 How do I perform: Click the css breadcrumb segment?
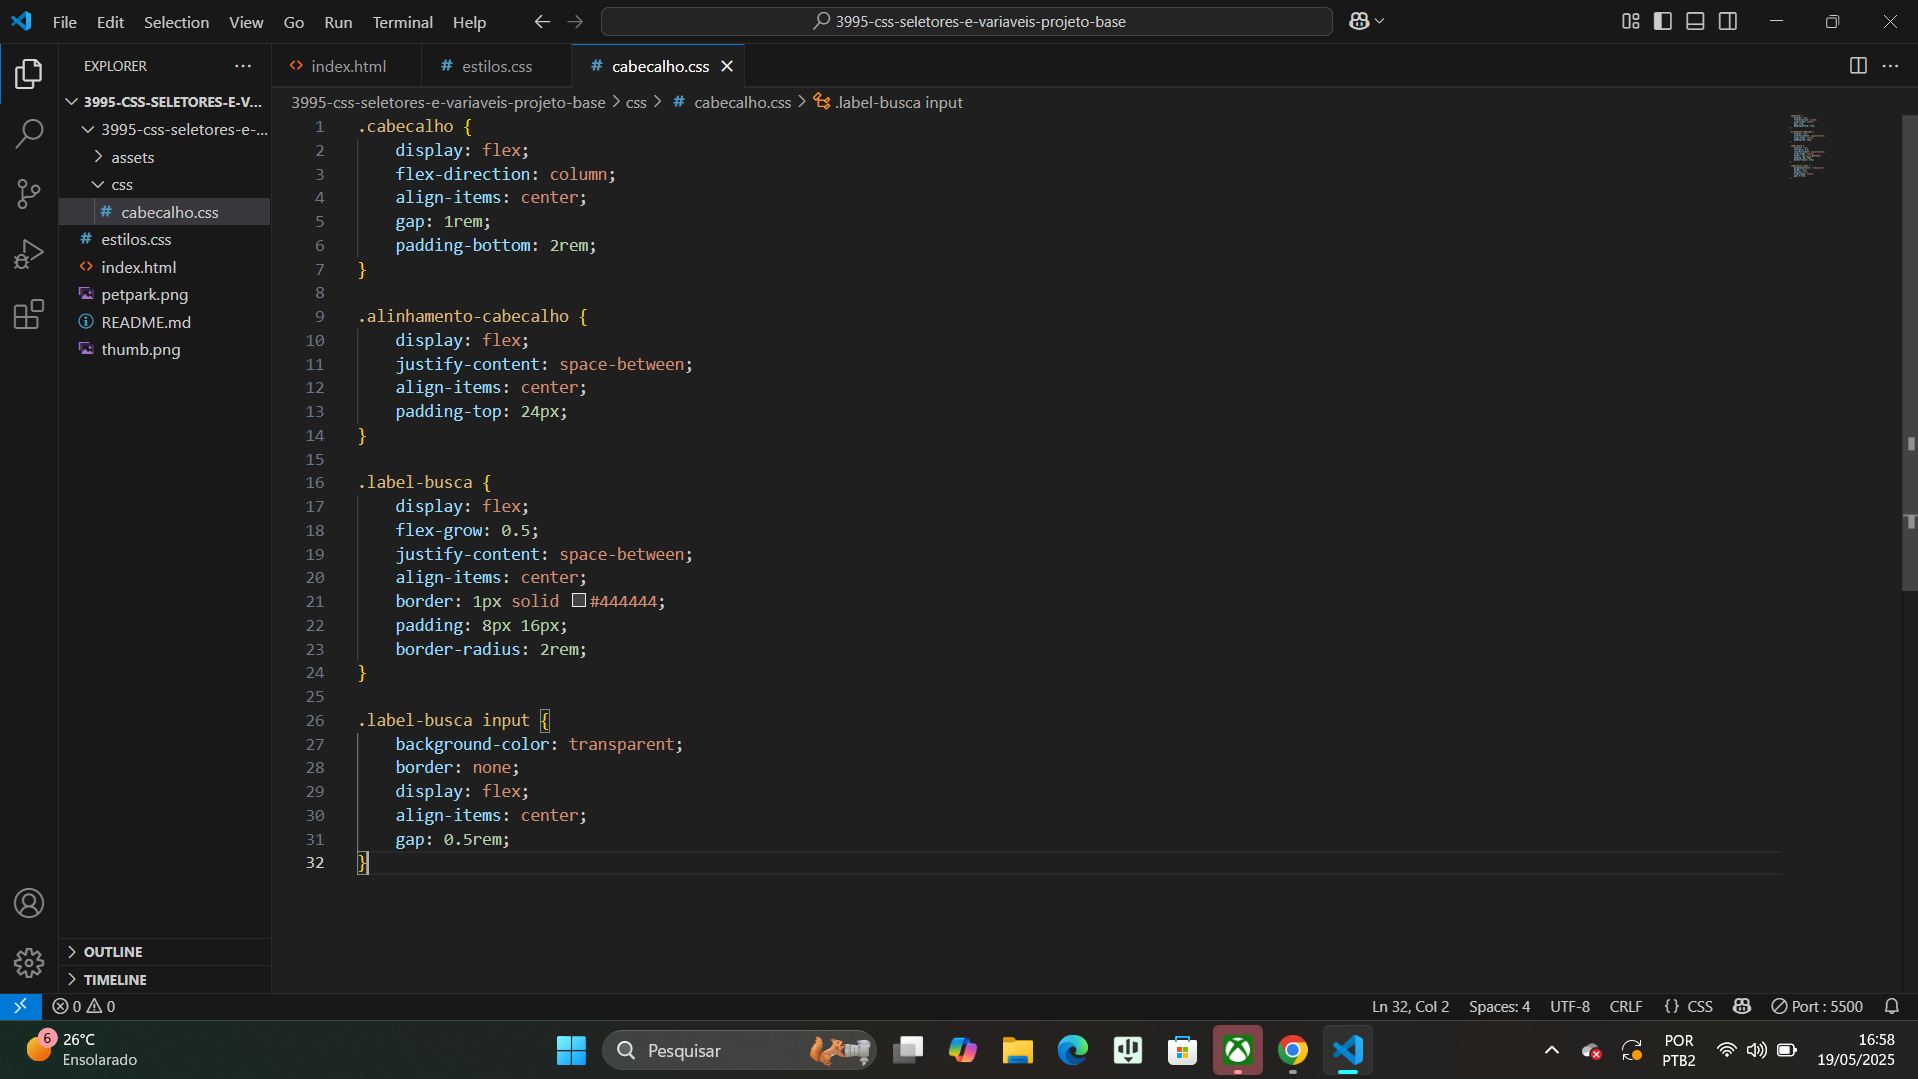coord(636,102)
